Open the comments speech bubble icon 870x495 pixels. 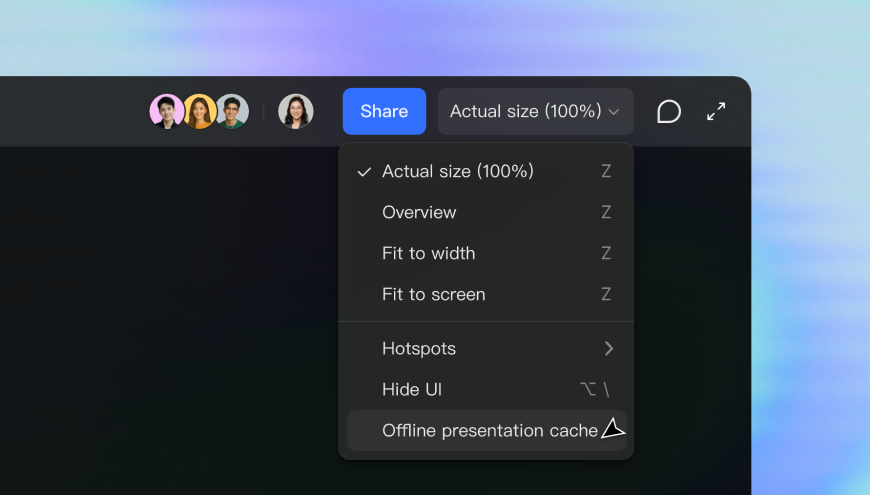point(669,112)
